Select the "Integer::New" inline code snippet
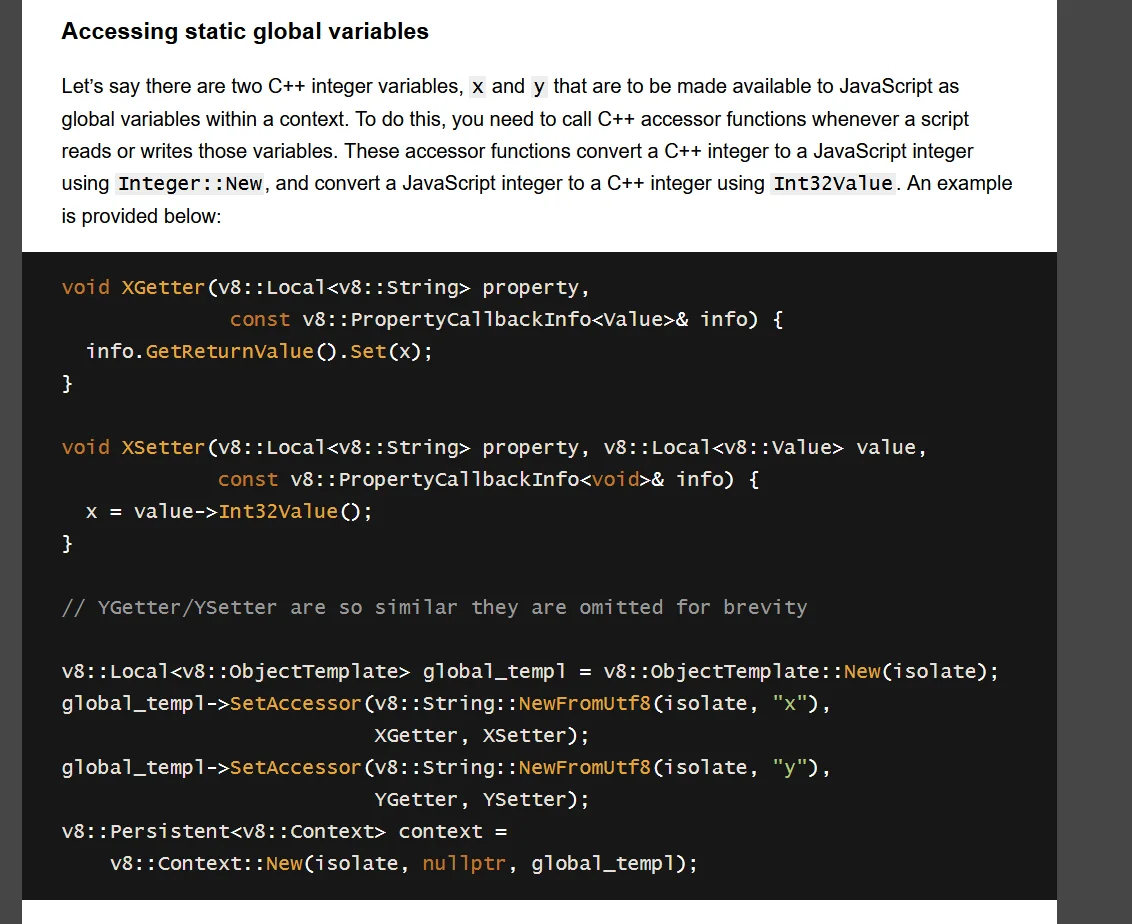 pos(189,184)
